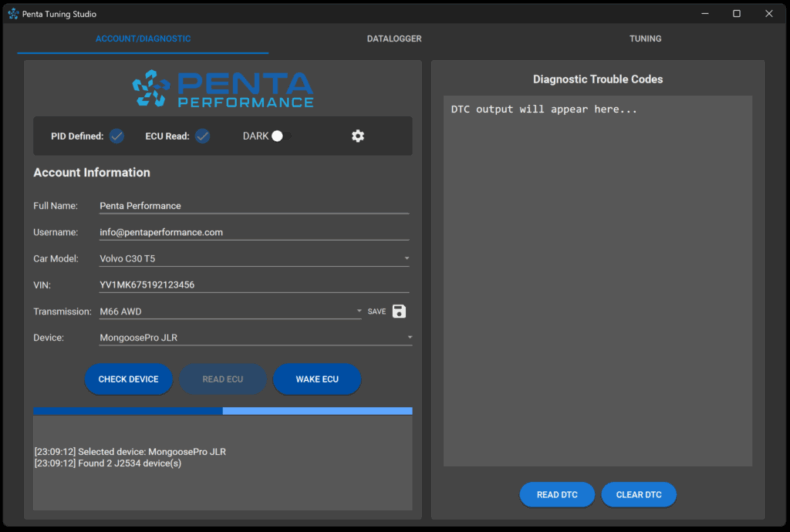Viewport: 790px width, 532px height.
Task: Click the app icon in title bar
Action: [x=13, y=14]
